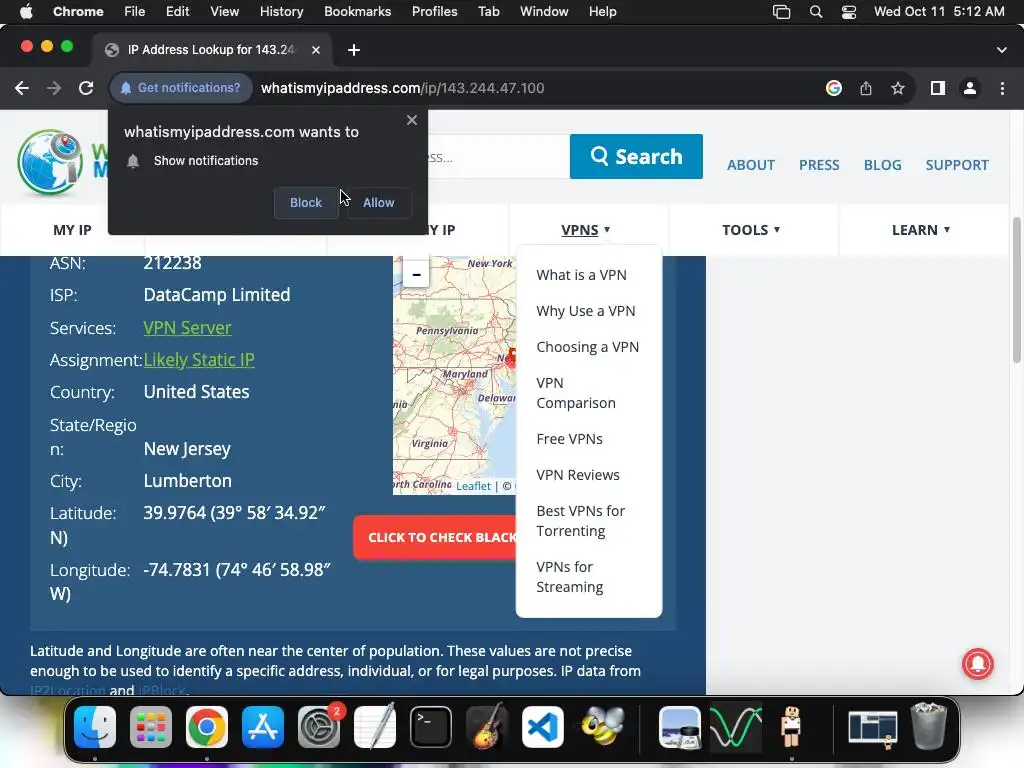Close the IP Address Lookup tab

pos(316,50)
